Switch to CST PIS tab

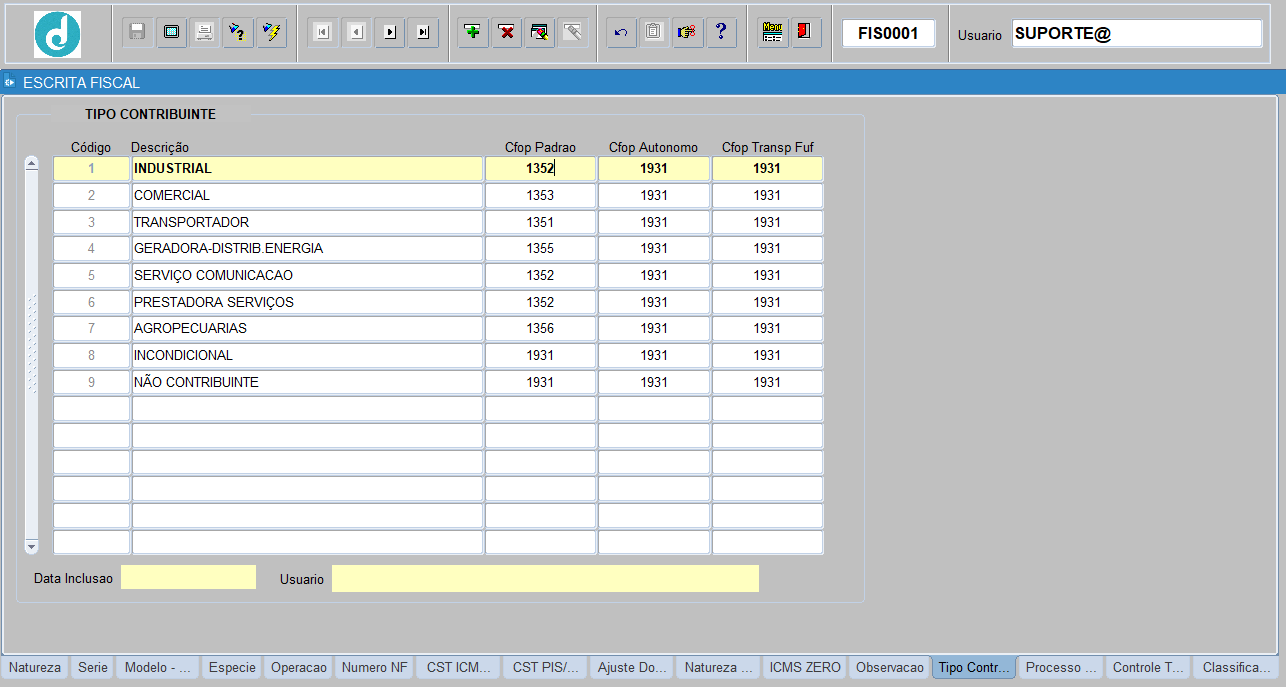pyautogui.click(x=546, y=668)
